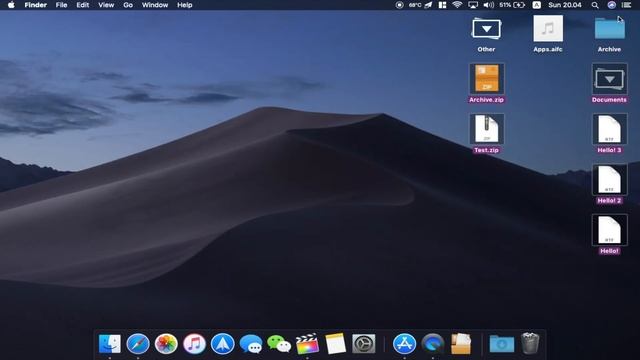Open the input source menu

(x=537, y=5)
